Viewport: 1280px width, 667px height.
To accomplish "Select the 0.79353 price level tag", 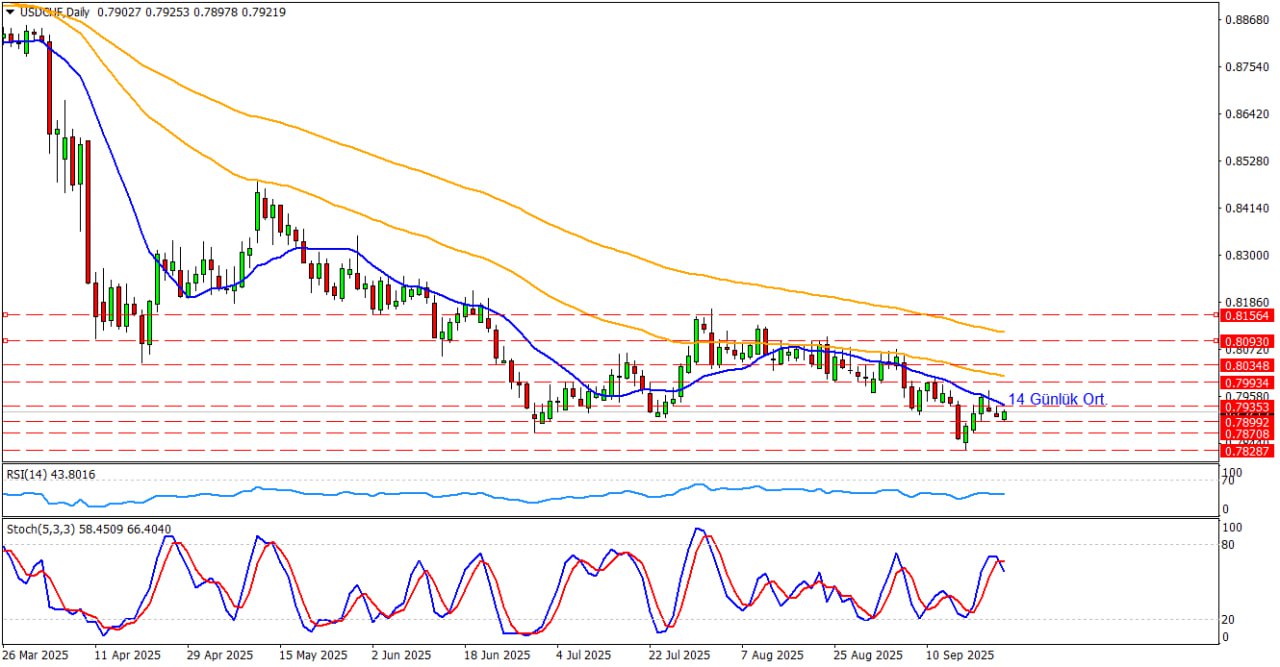I will click(x=1245, y=407).
